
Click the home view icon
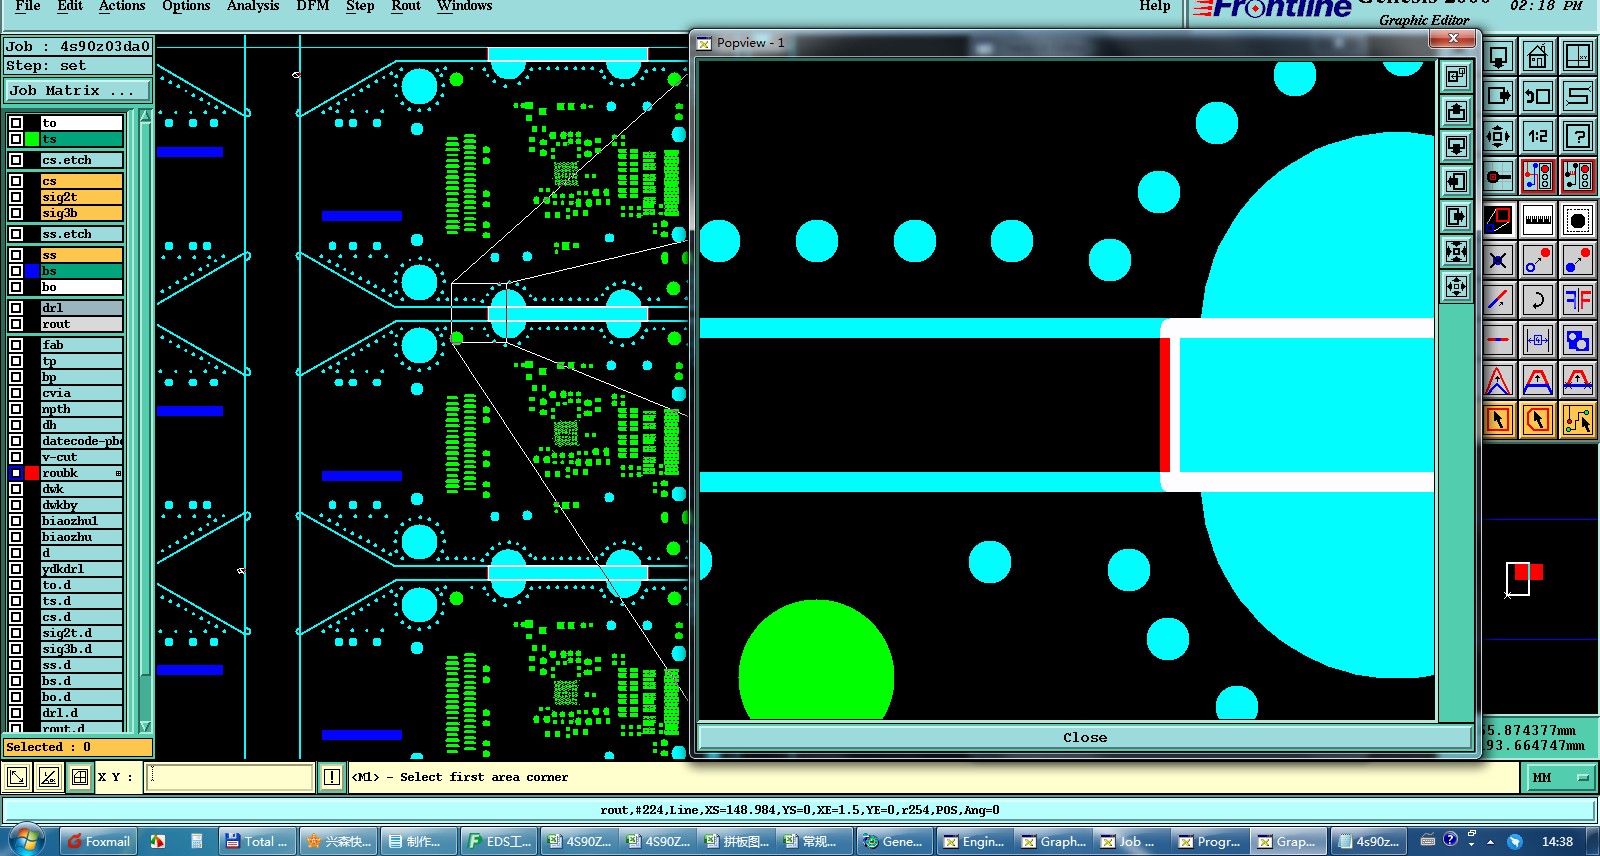1537,56
